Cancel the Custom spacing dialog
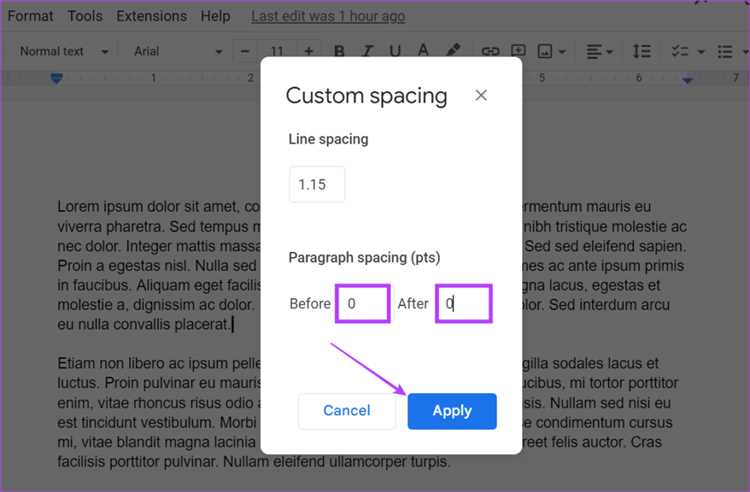Screen dimensions: 750x492 (347, 411)
